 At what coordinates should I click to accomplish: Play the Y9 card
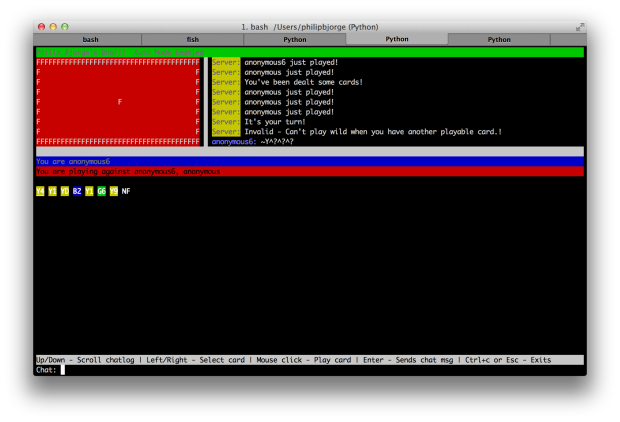(113, 191)
